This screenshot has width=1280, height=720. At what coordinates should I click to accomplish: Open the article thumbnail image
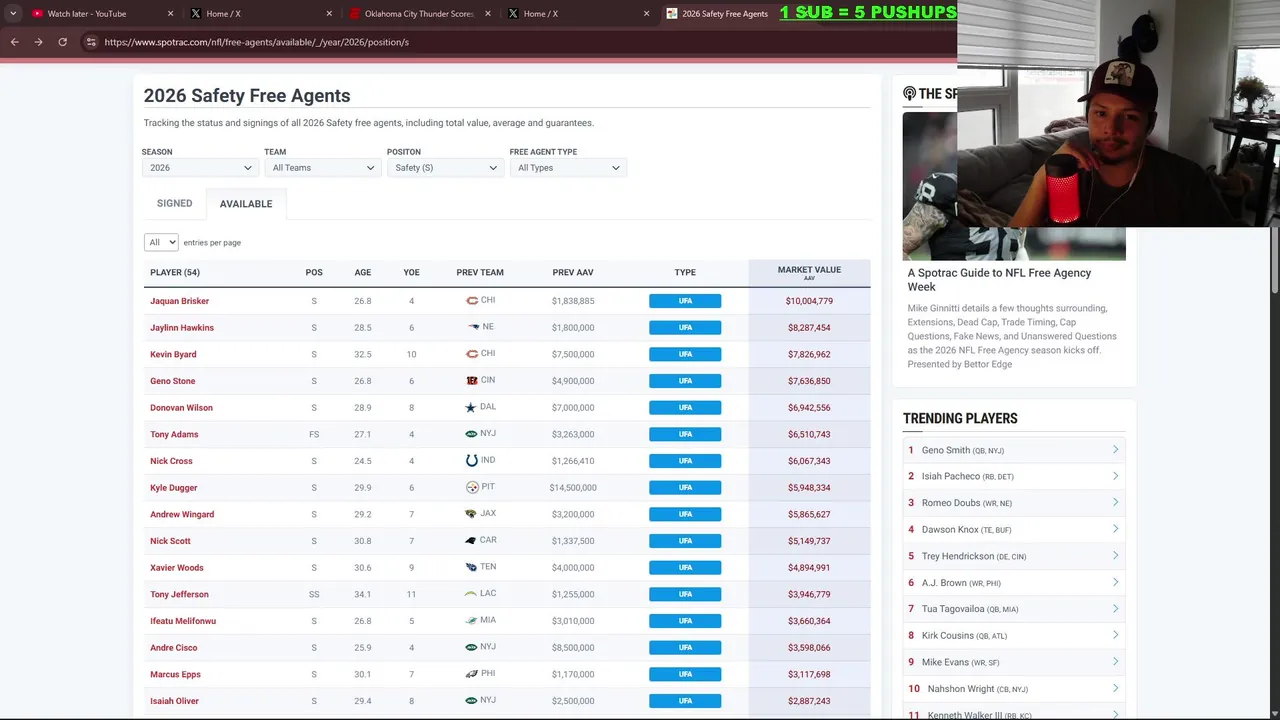[x=1014, y=185]
